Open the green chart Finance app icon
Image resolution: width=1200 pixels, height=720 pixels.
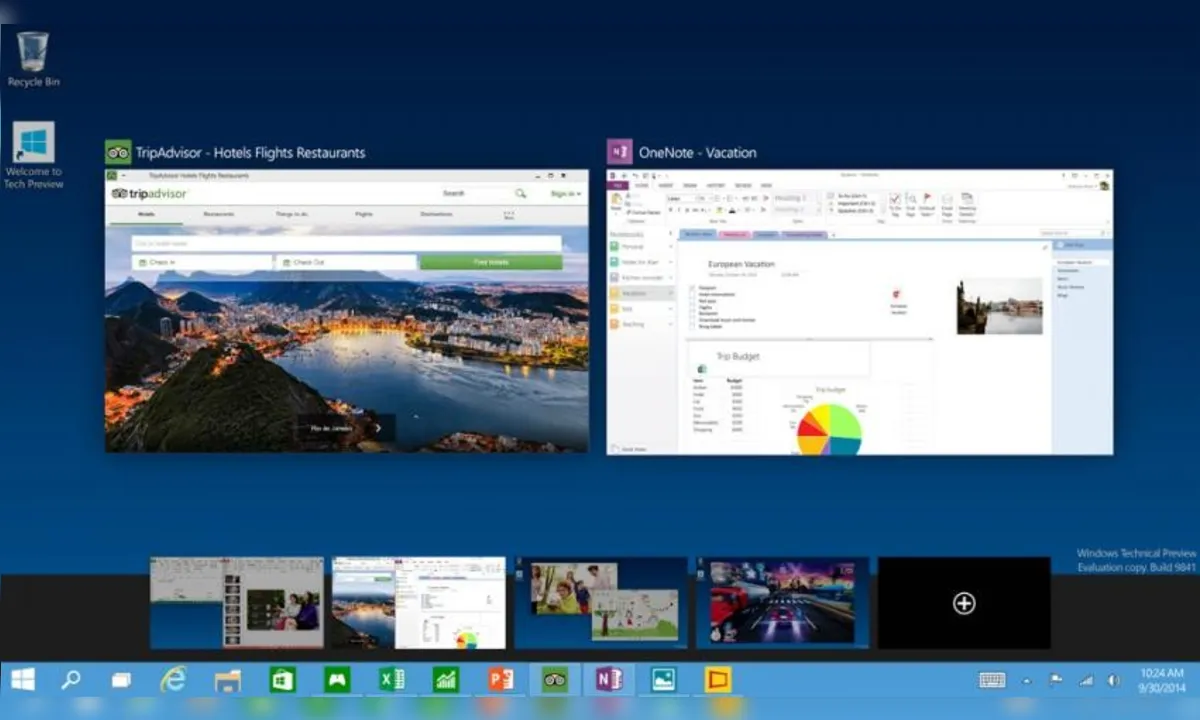(x=446, y=680)
